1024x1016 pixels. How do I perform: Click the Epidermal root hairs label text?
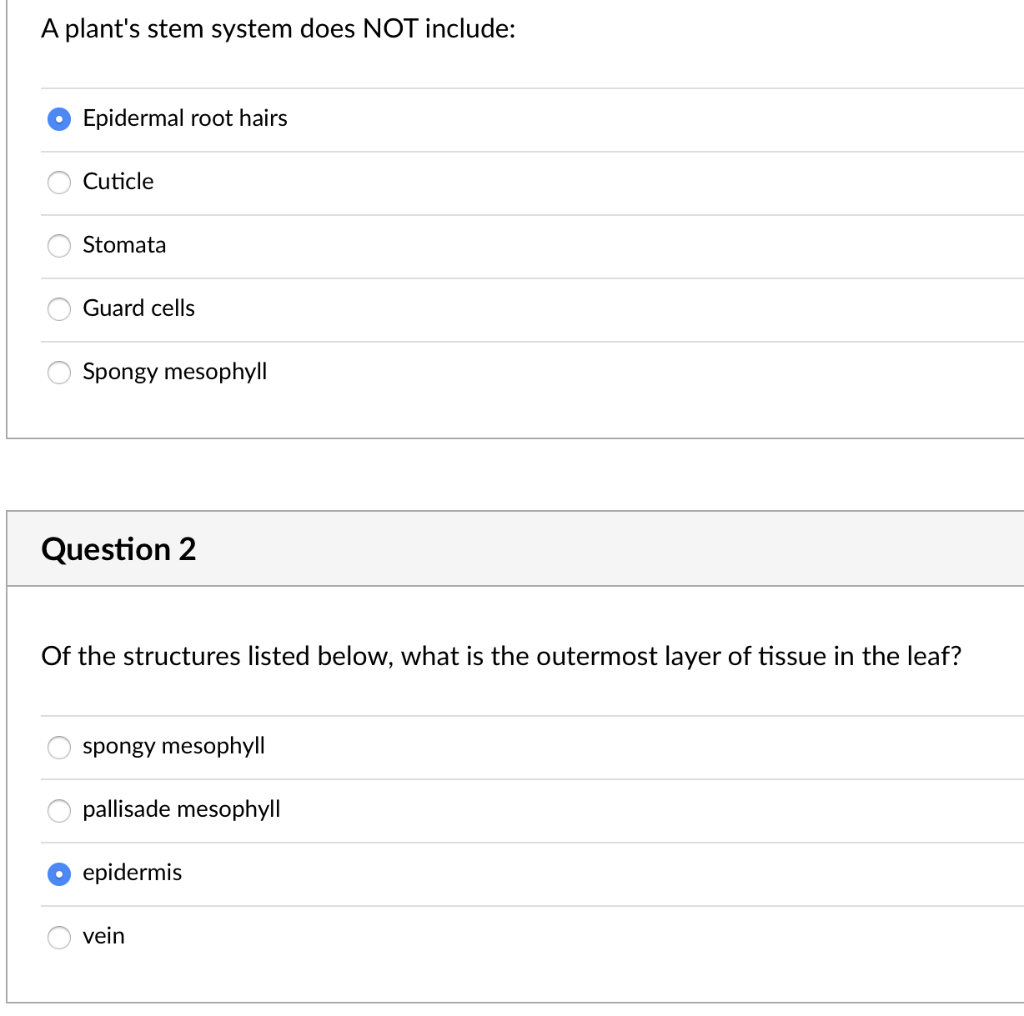185,118
